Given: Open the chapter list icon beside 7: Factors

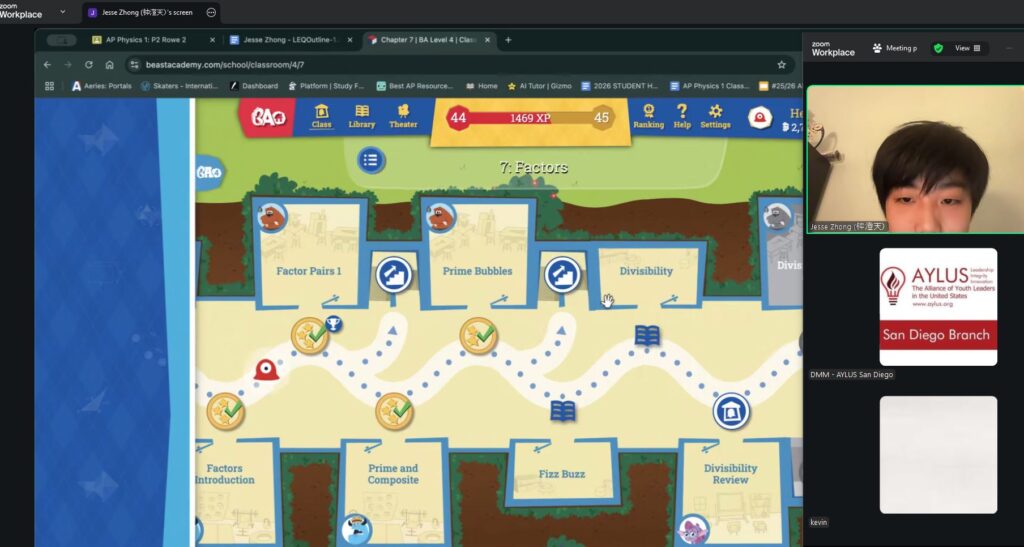Looking at the screenshot, I should coord(371,159).
